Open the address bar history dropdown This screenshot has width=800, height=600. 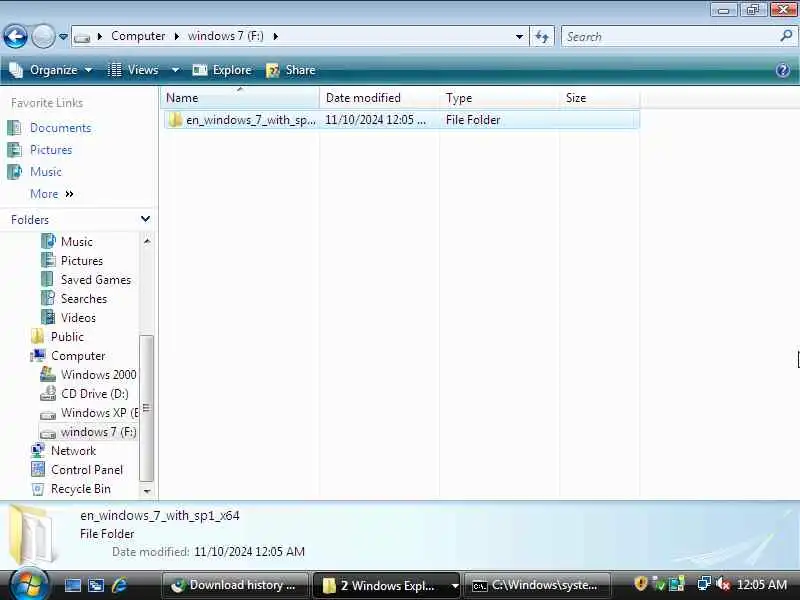pos(519,37)
